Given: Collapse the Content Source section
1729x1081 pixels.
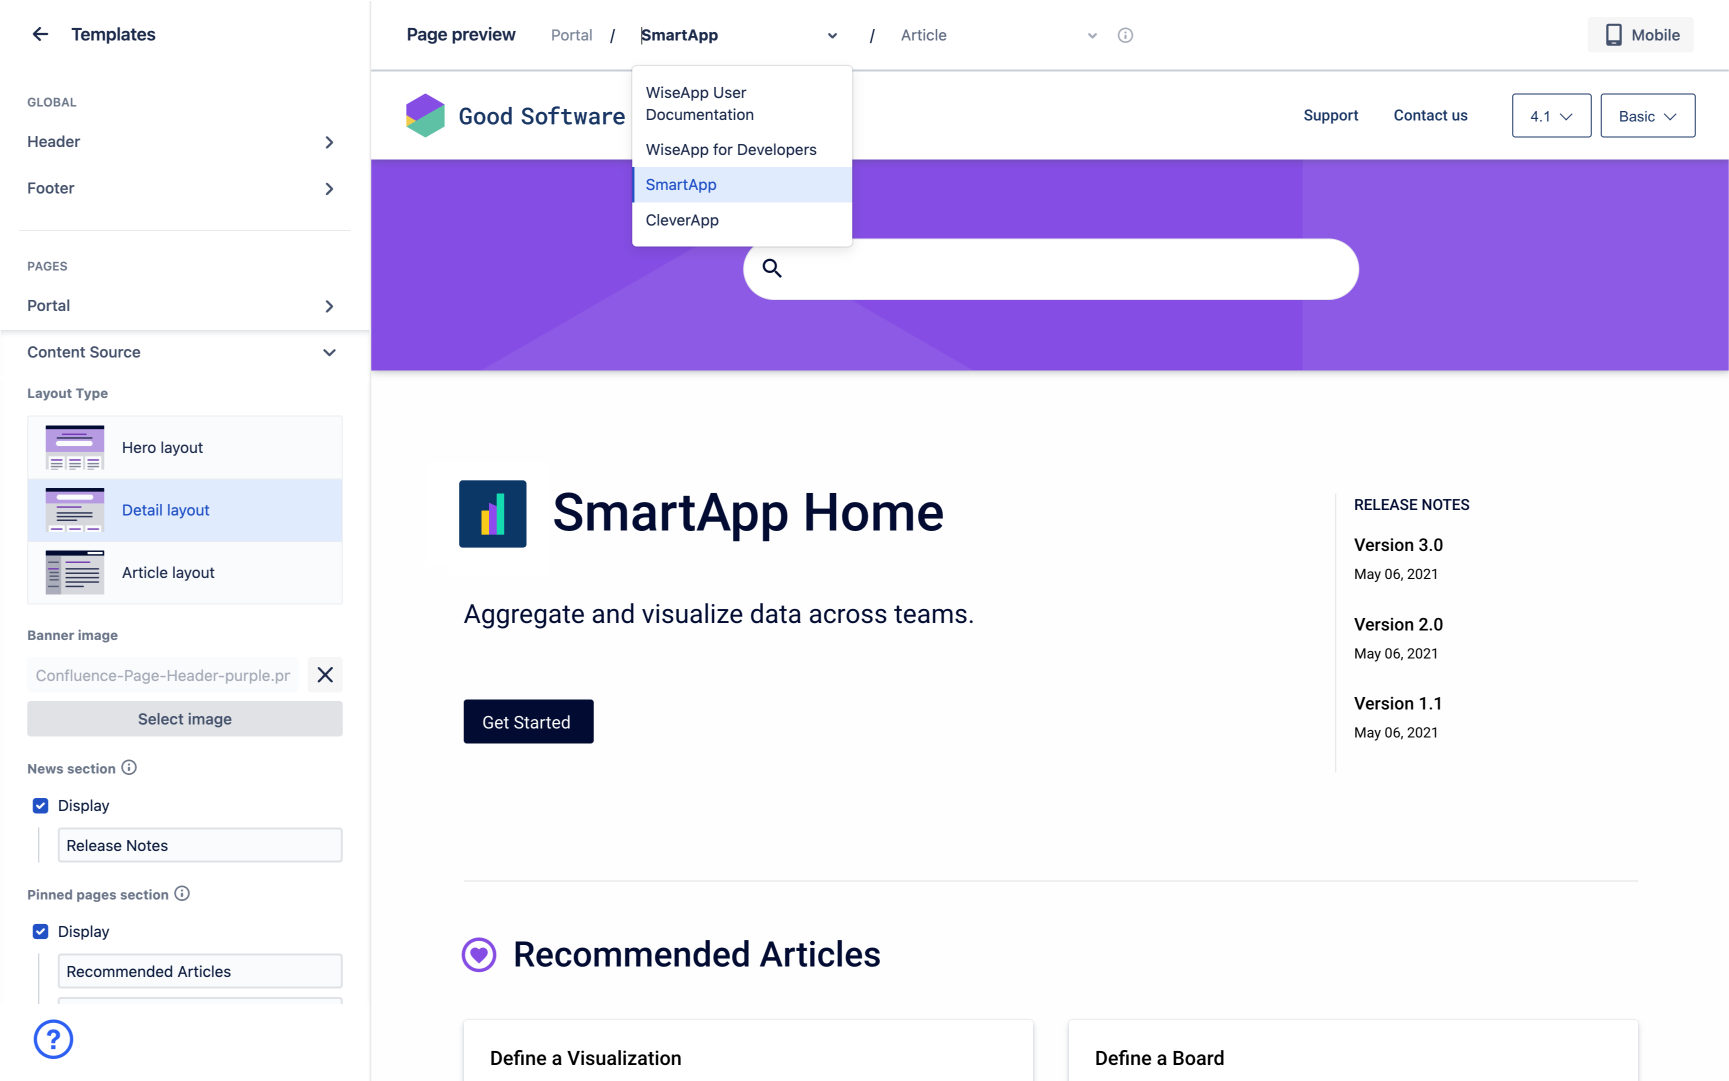Looking at the screenshot, I should [x=329, y=352].
